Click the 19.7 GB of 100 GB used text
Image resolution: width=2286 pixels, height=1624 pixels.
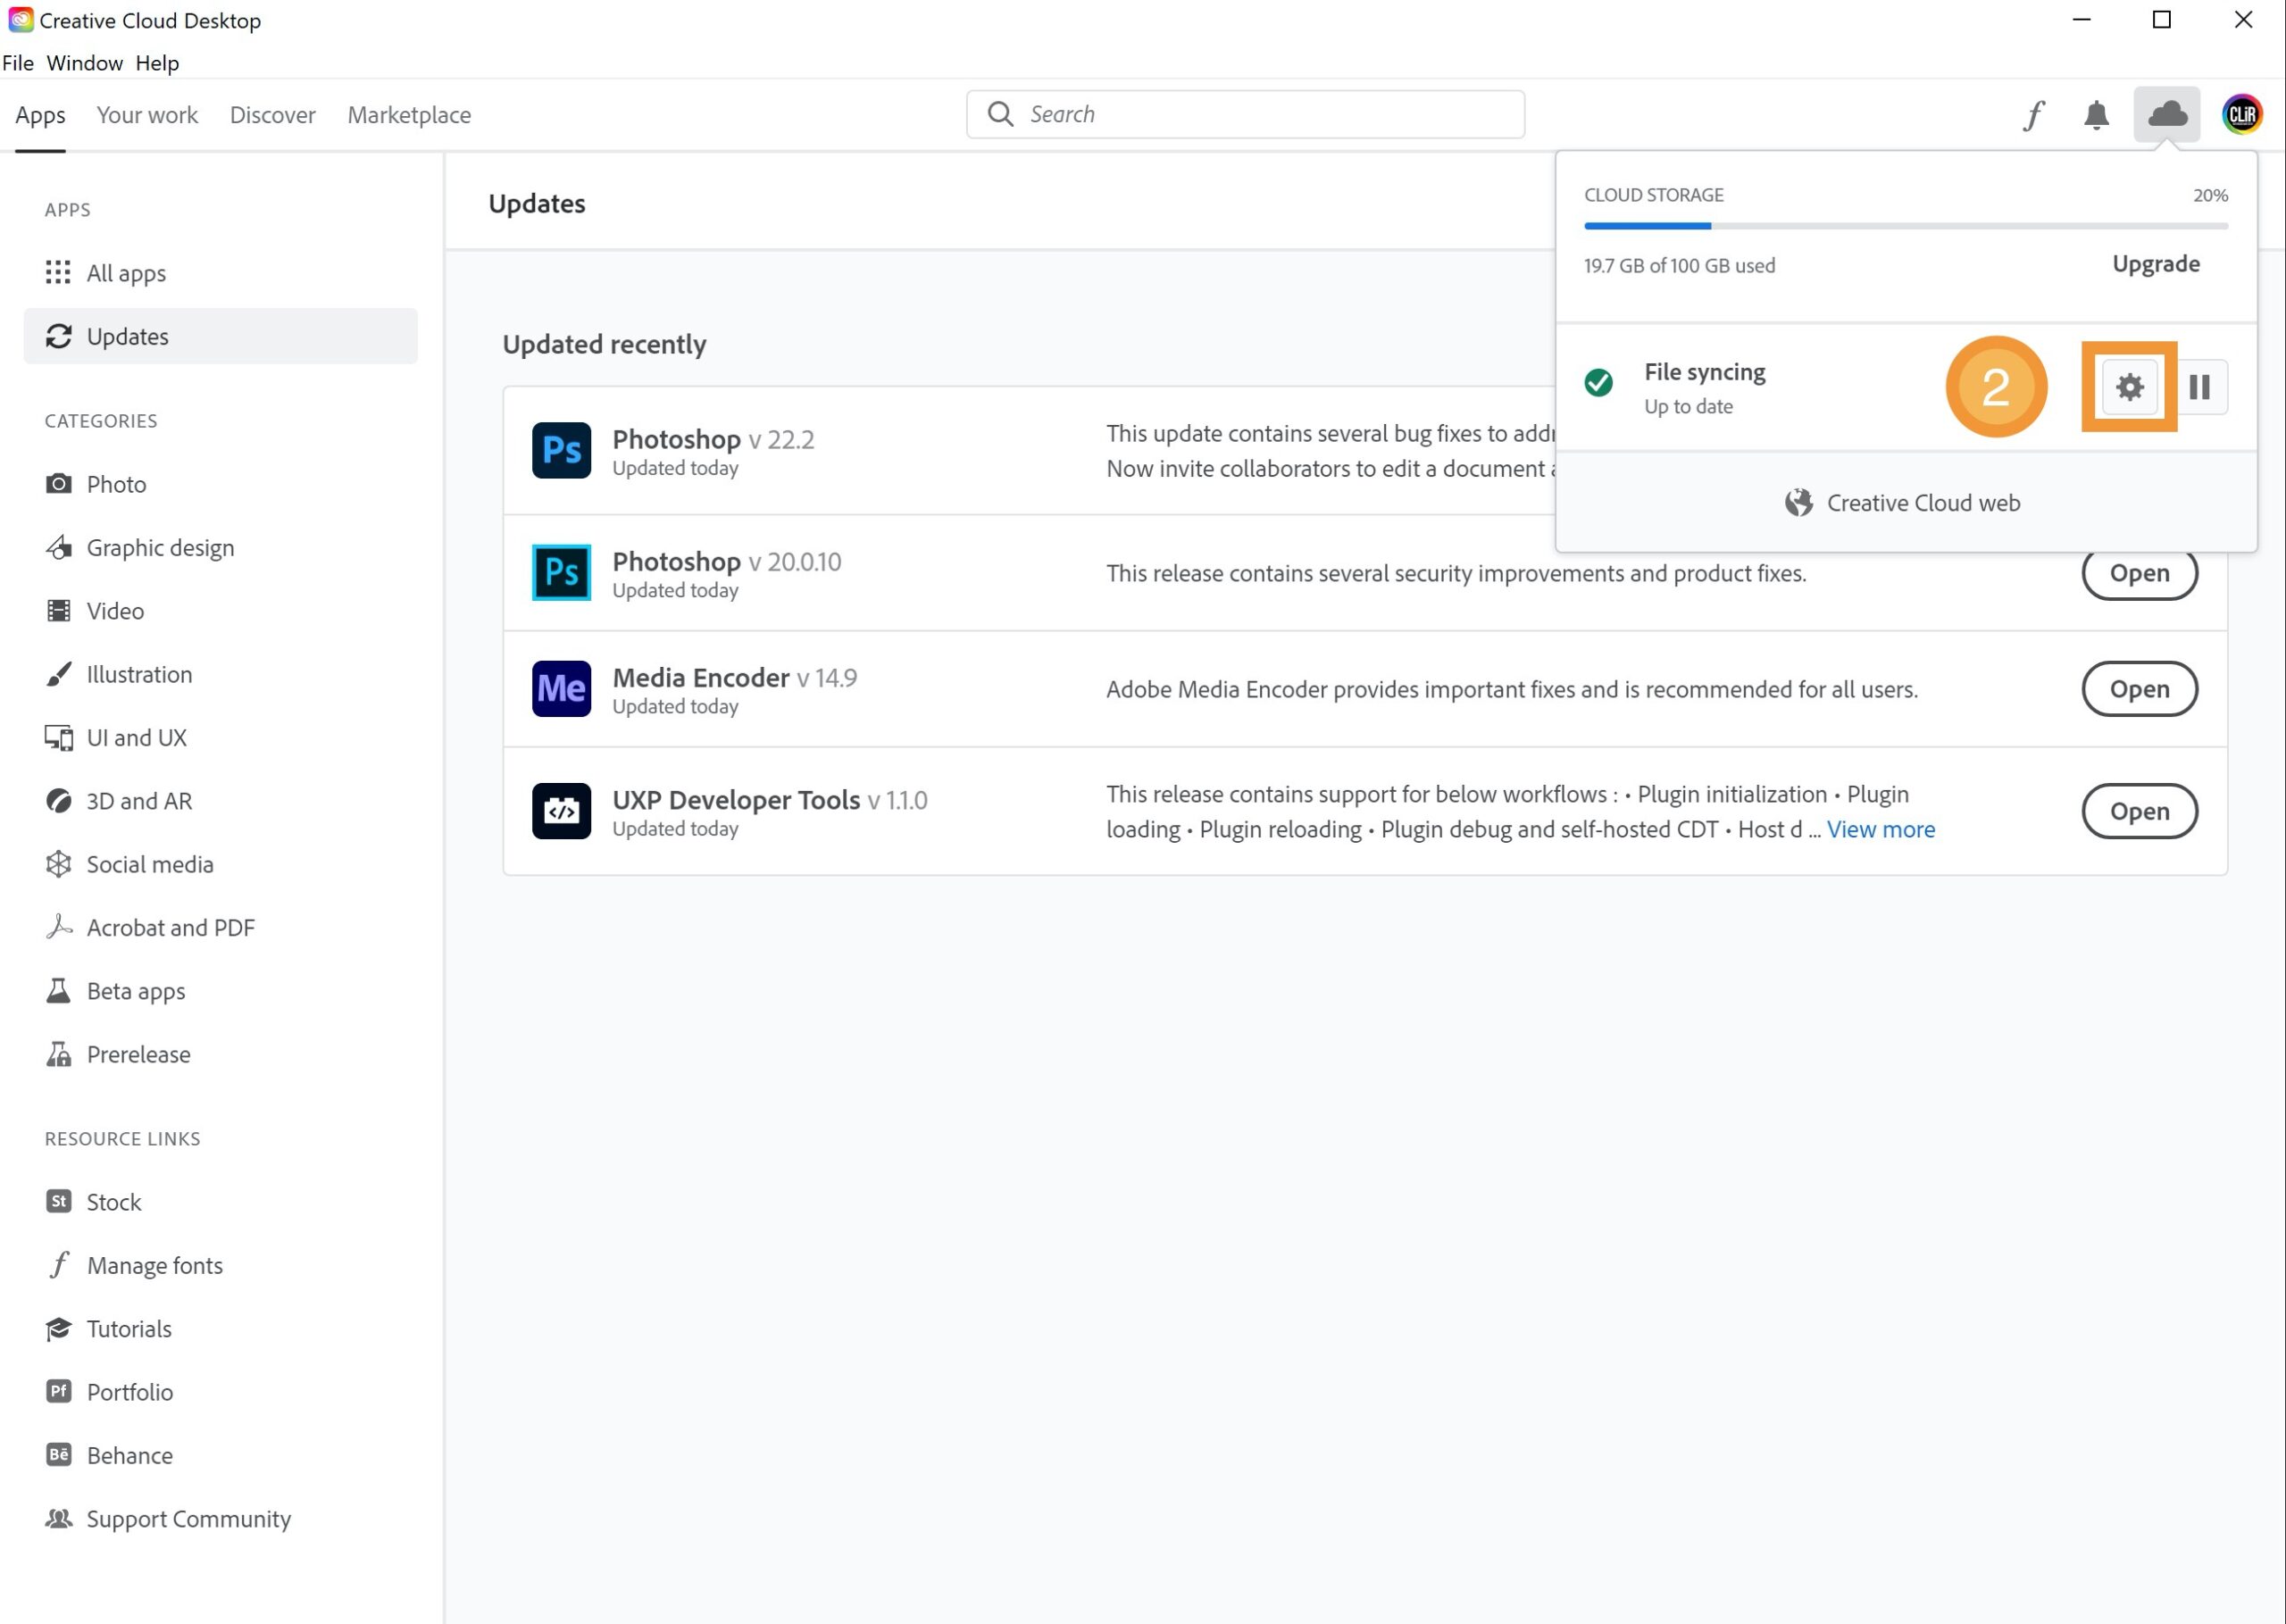1679,266
